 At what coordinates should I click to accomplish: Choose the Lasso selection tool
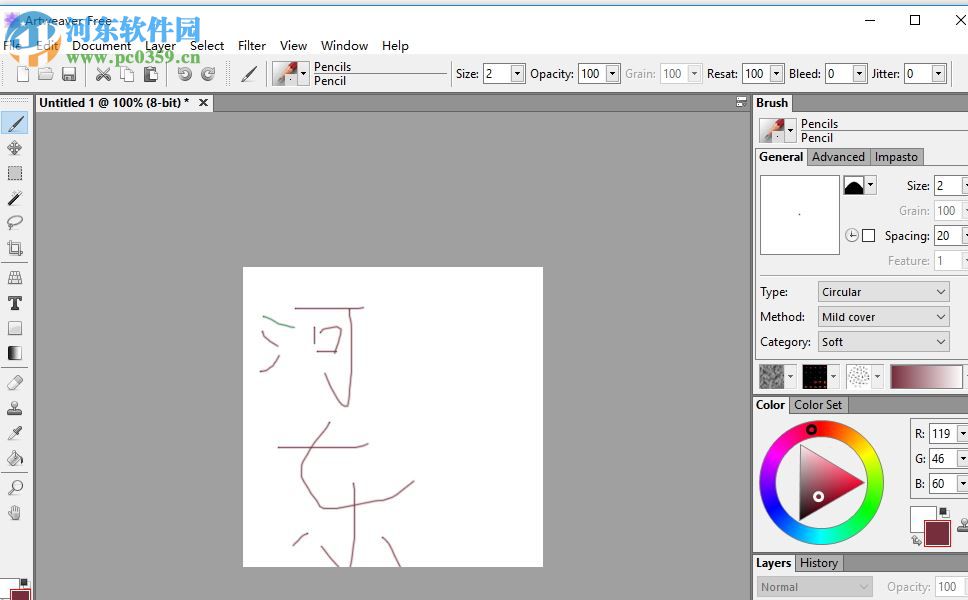coord(14,223)
